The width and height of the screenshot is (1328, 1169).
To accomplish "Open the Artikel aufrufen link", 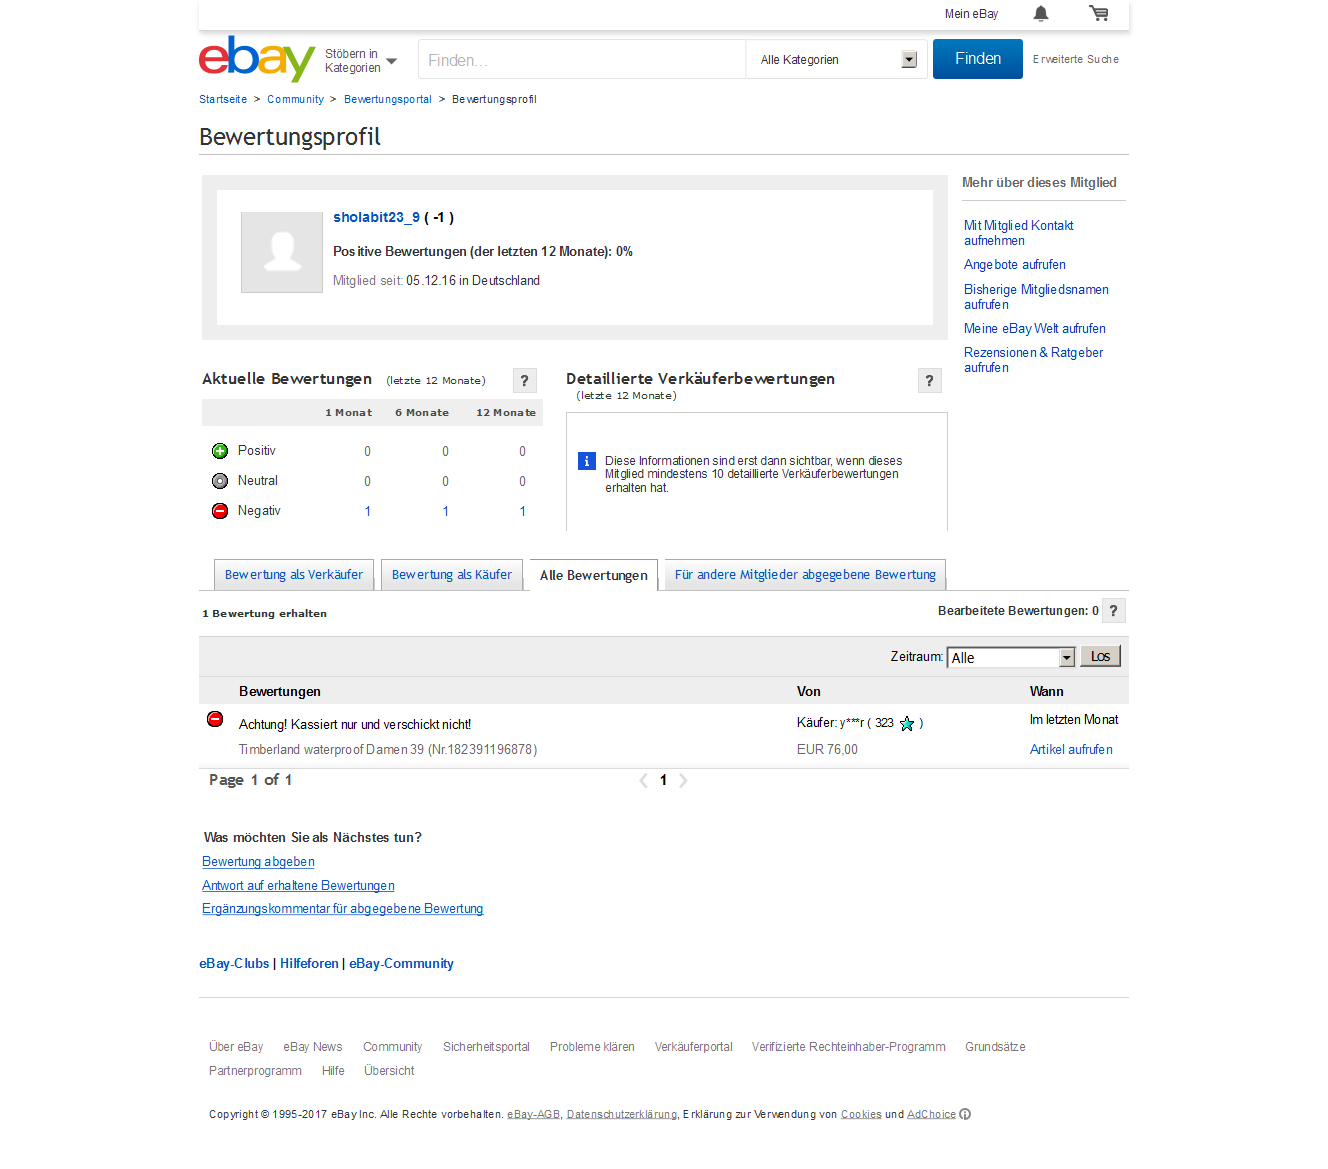I will point(1071,749).
